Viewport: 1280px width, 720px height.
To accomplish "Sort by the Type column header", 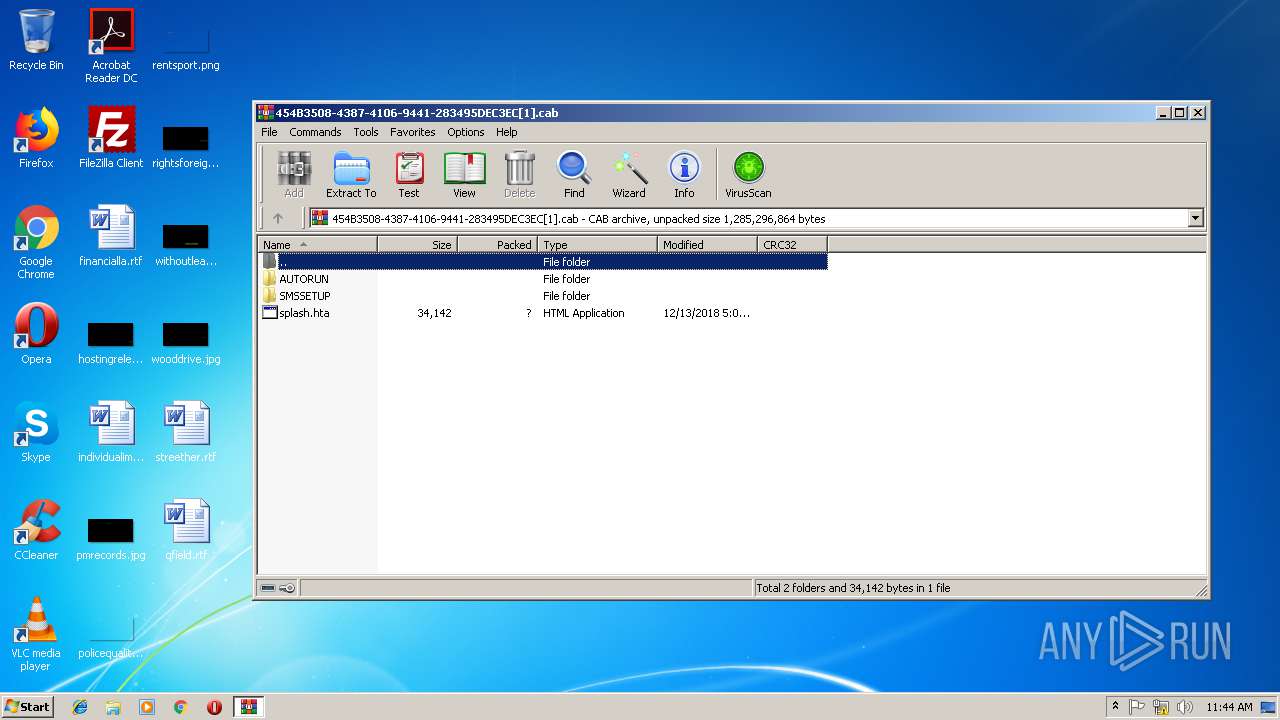I will coord(598,244).
